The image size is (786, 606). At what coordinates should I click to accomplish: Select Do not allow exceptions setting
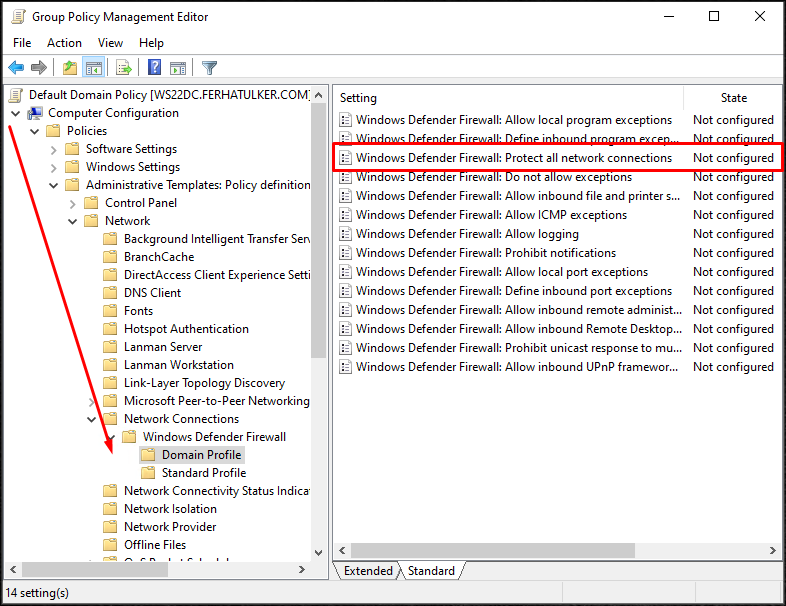pos(556,177)
